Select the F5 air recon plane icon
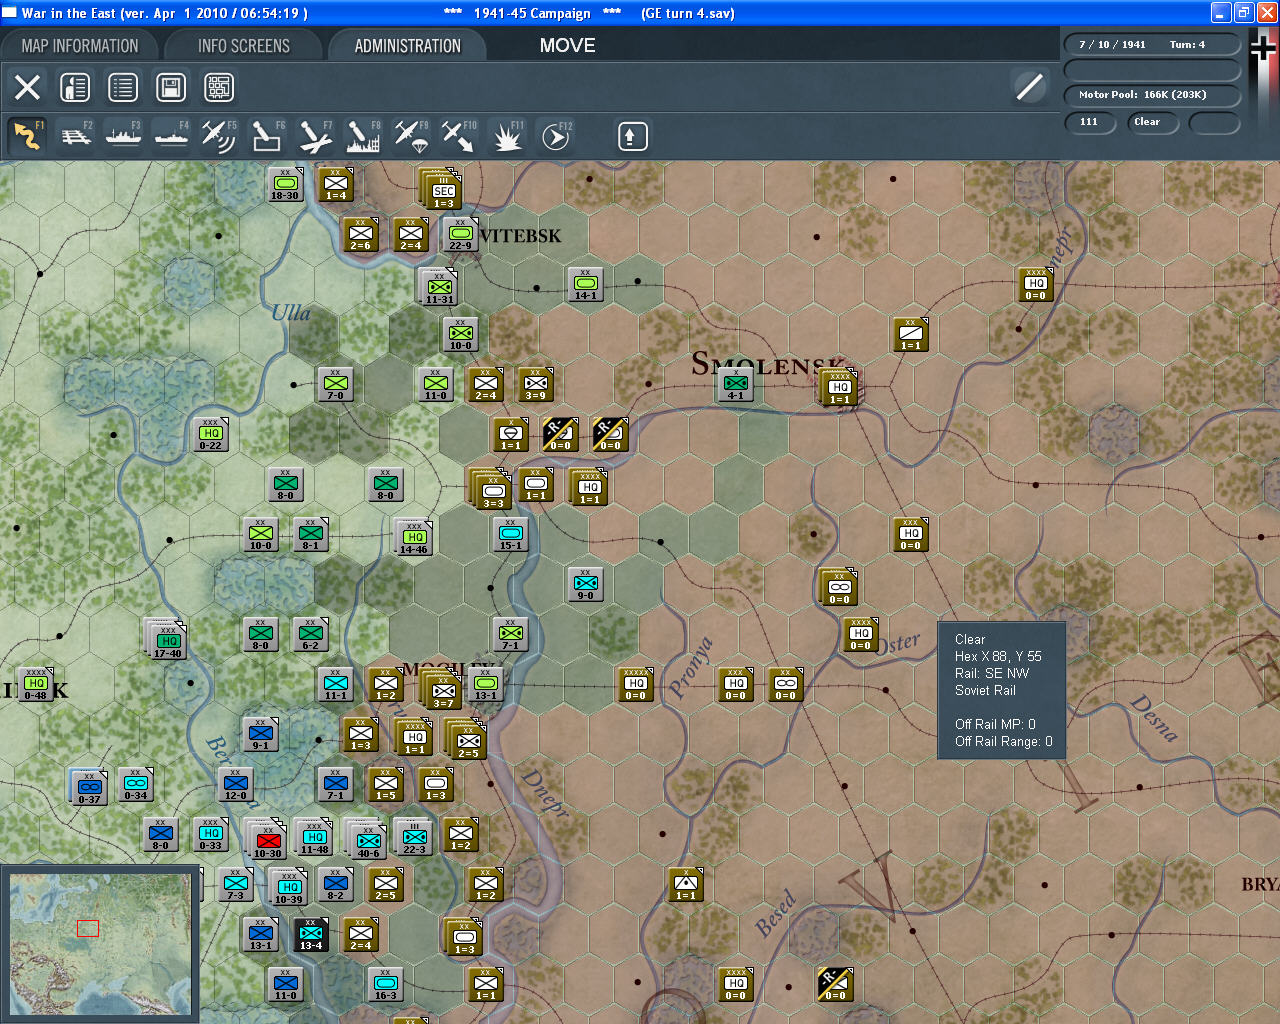Screen dimensions: 1280x1024 [218, 136]
